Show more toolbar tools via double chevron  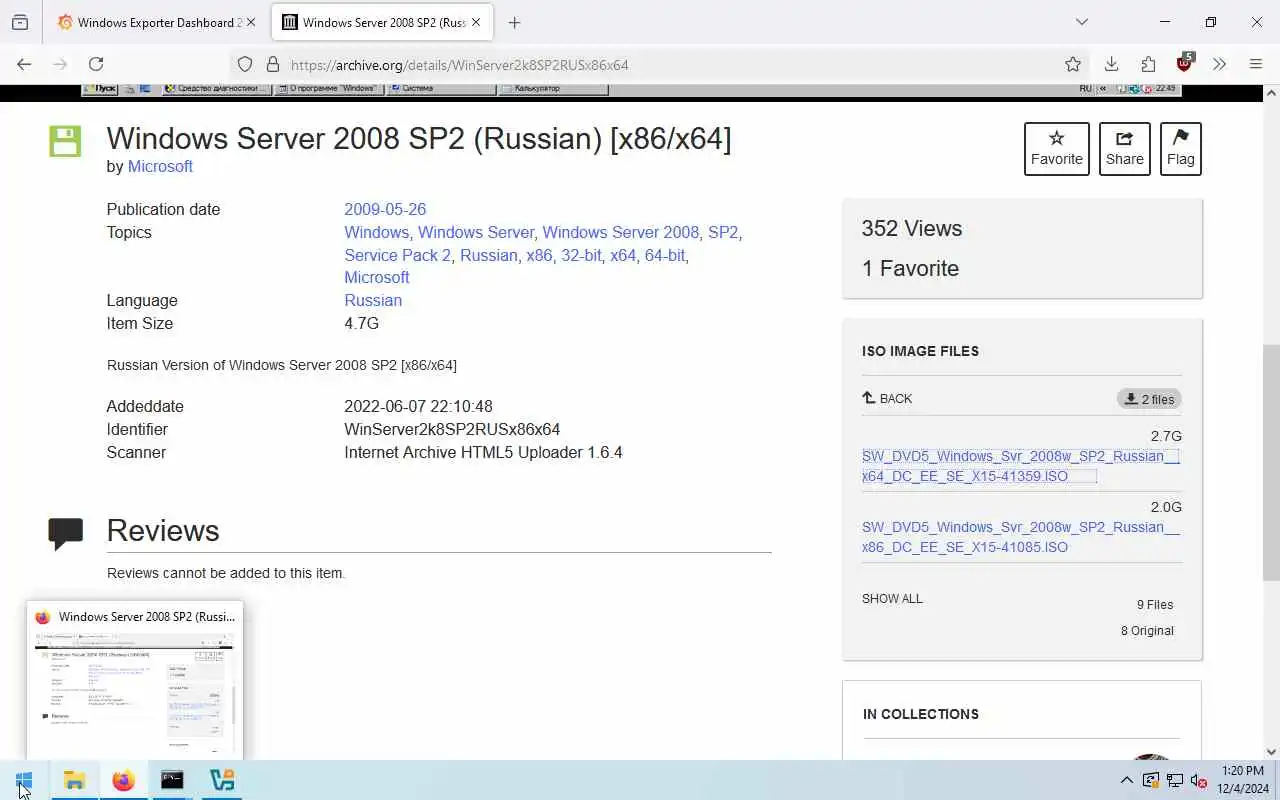tap(1219, 64)
